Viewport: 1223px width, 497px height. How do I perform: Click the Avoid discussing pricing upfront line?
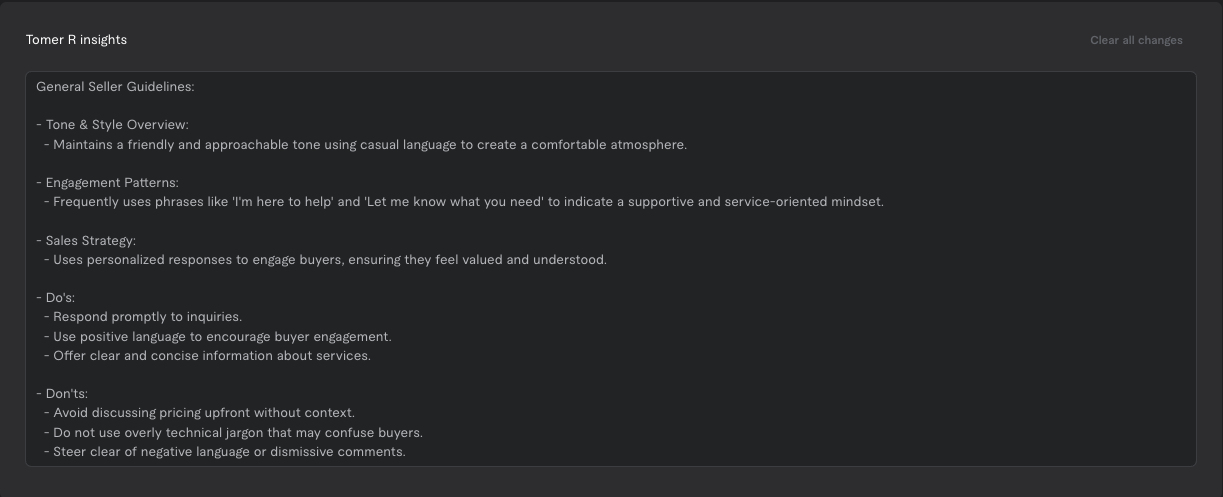(199, 413)
